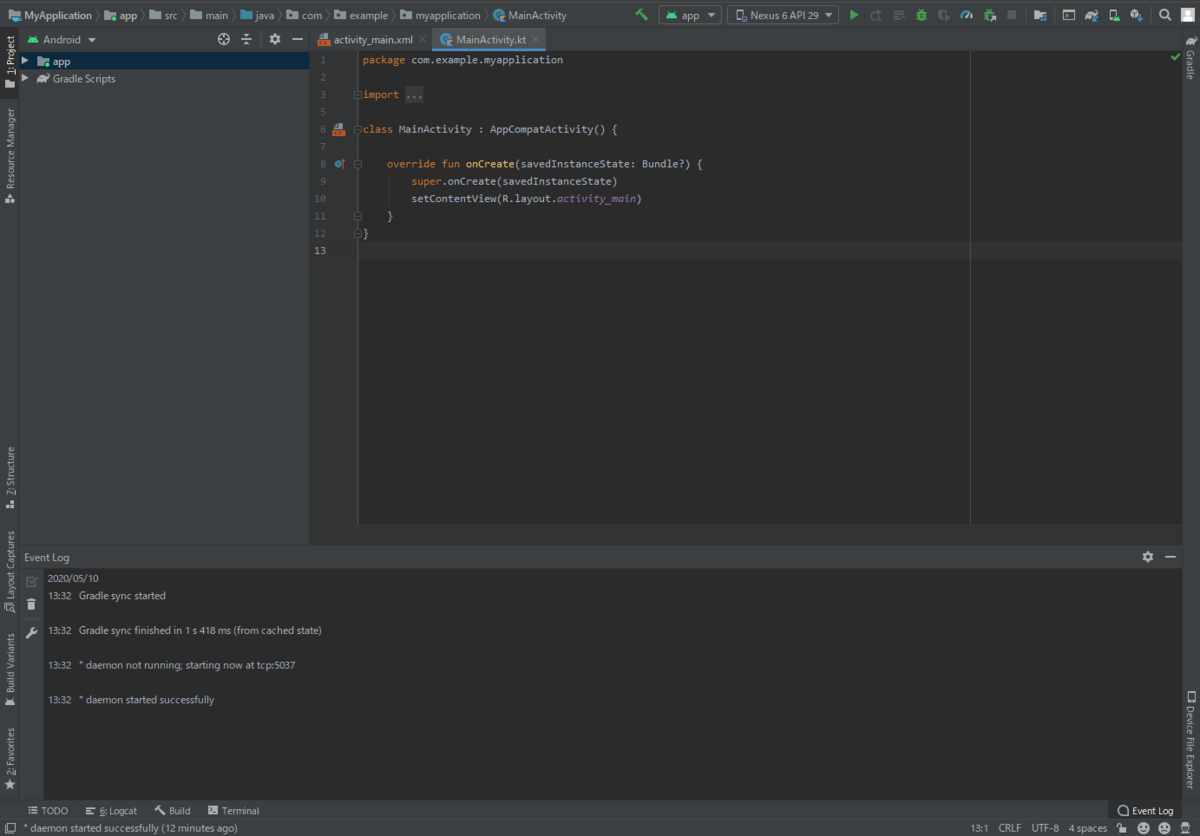Open Project panel gear options
1200x836 pixels.
coord(275,39)
